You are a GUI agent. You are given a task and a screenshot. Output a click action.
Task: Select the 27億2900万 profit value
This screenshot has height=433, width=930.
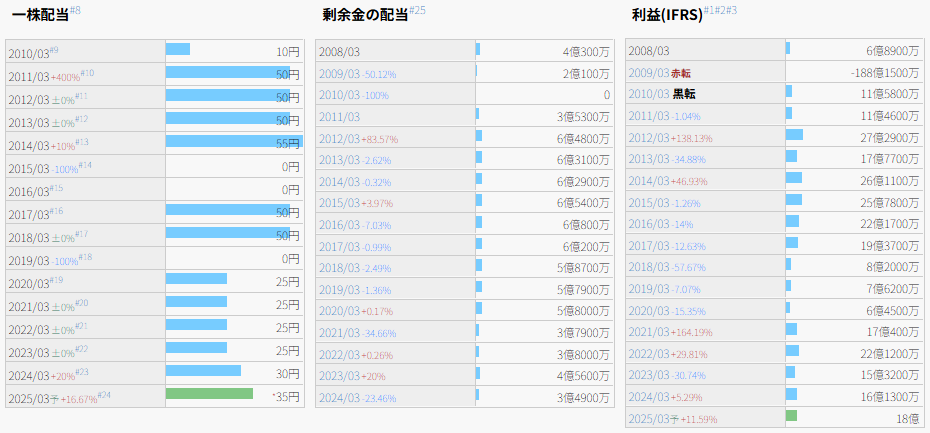coord(890,138)
